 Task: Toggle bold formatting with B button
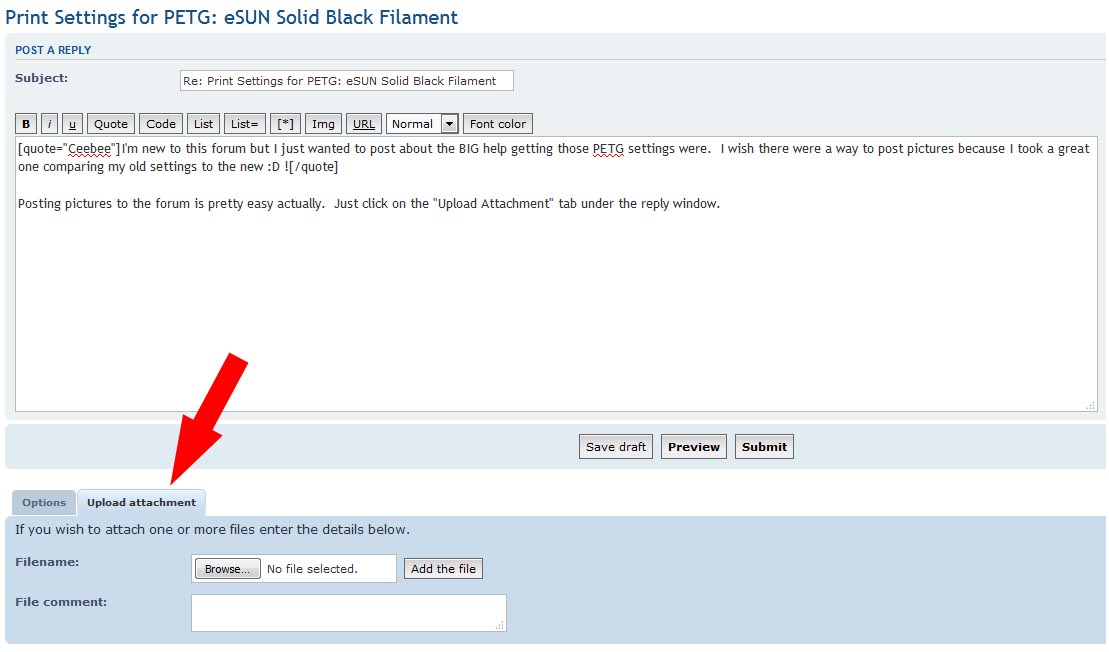click(x=26, y=124)
